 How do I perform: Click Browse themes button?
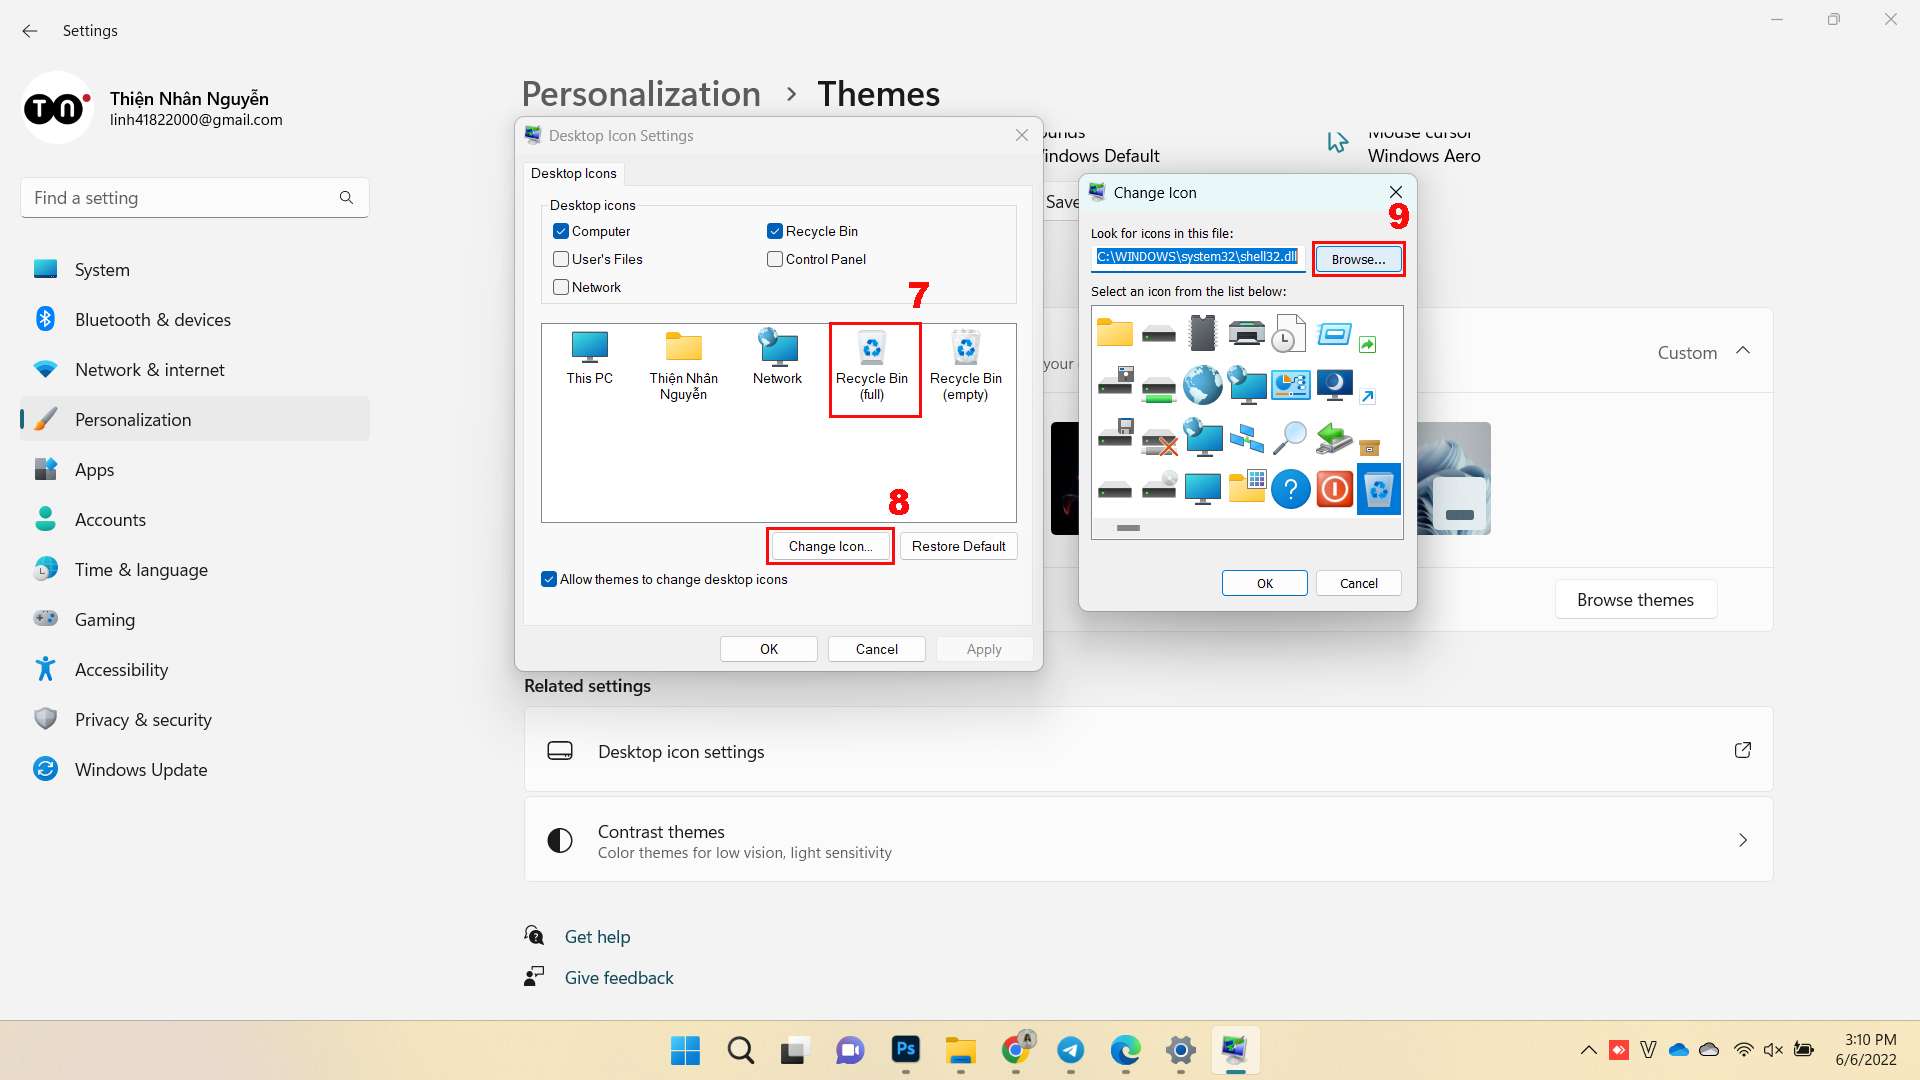coord(1635,599)
